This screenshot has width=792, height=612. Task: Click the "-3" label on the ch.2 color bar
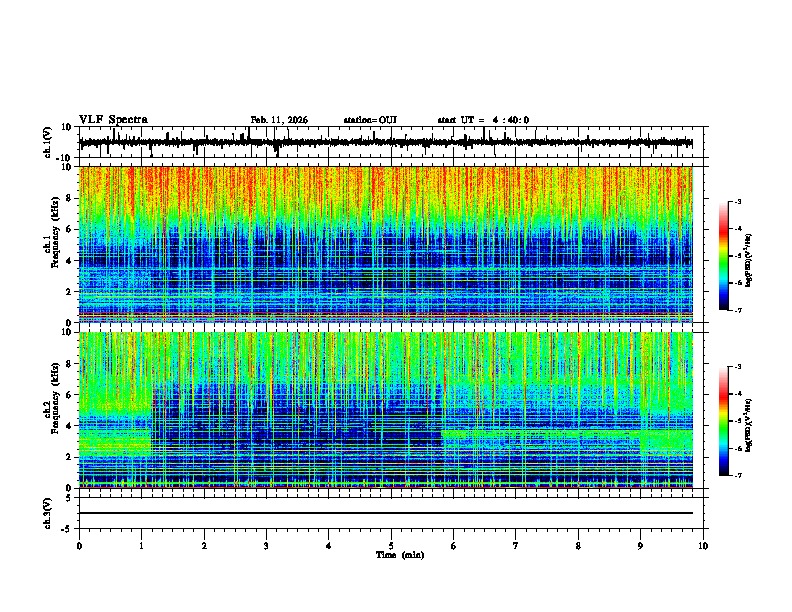click(x=737, y=367)
